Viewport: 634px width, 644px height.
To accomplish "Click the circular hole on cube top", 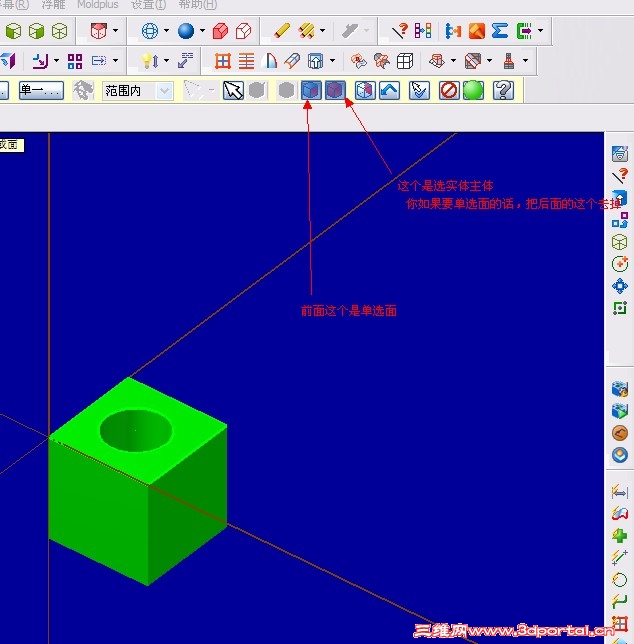I will (x=136, y=430).
